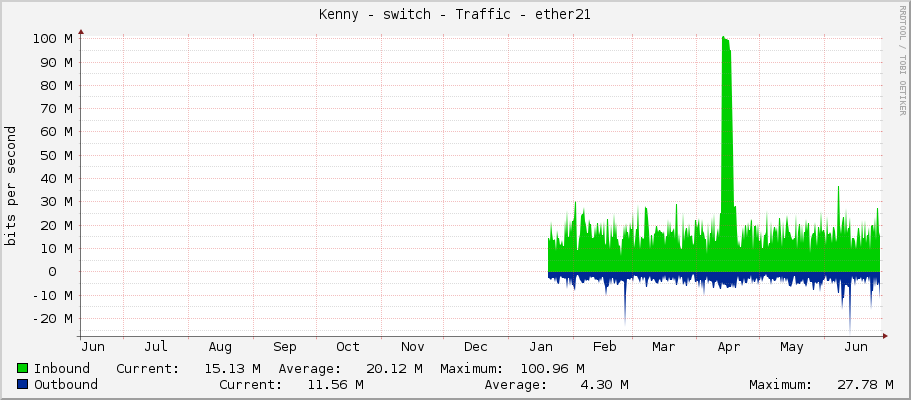
Task: Select the 'Inbound' legend label
Action: point(62,369)
